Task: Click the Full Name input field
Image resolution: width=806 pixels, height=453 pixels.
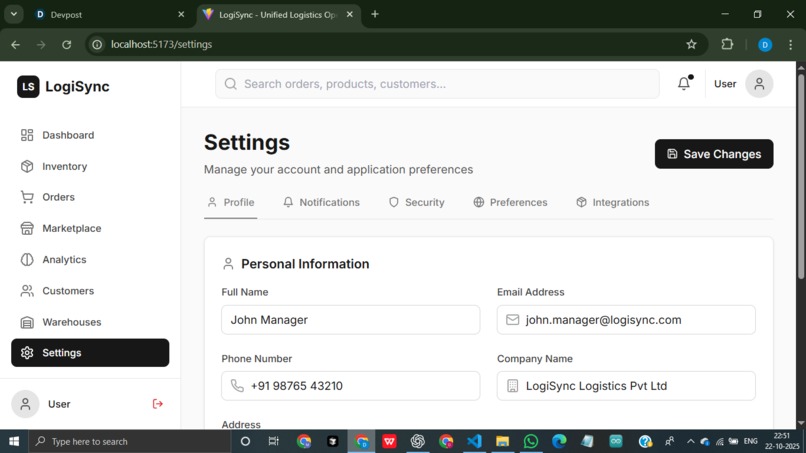Action: (351, 320)
